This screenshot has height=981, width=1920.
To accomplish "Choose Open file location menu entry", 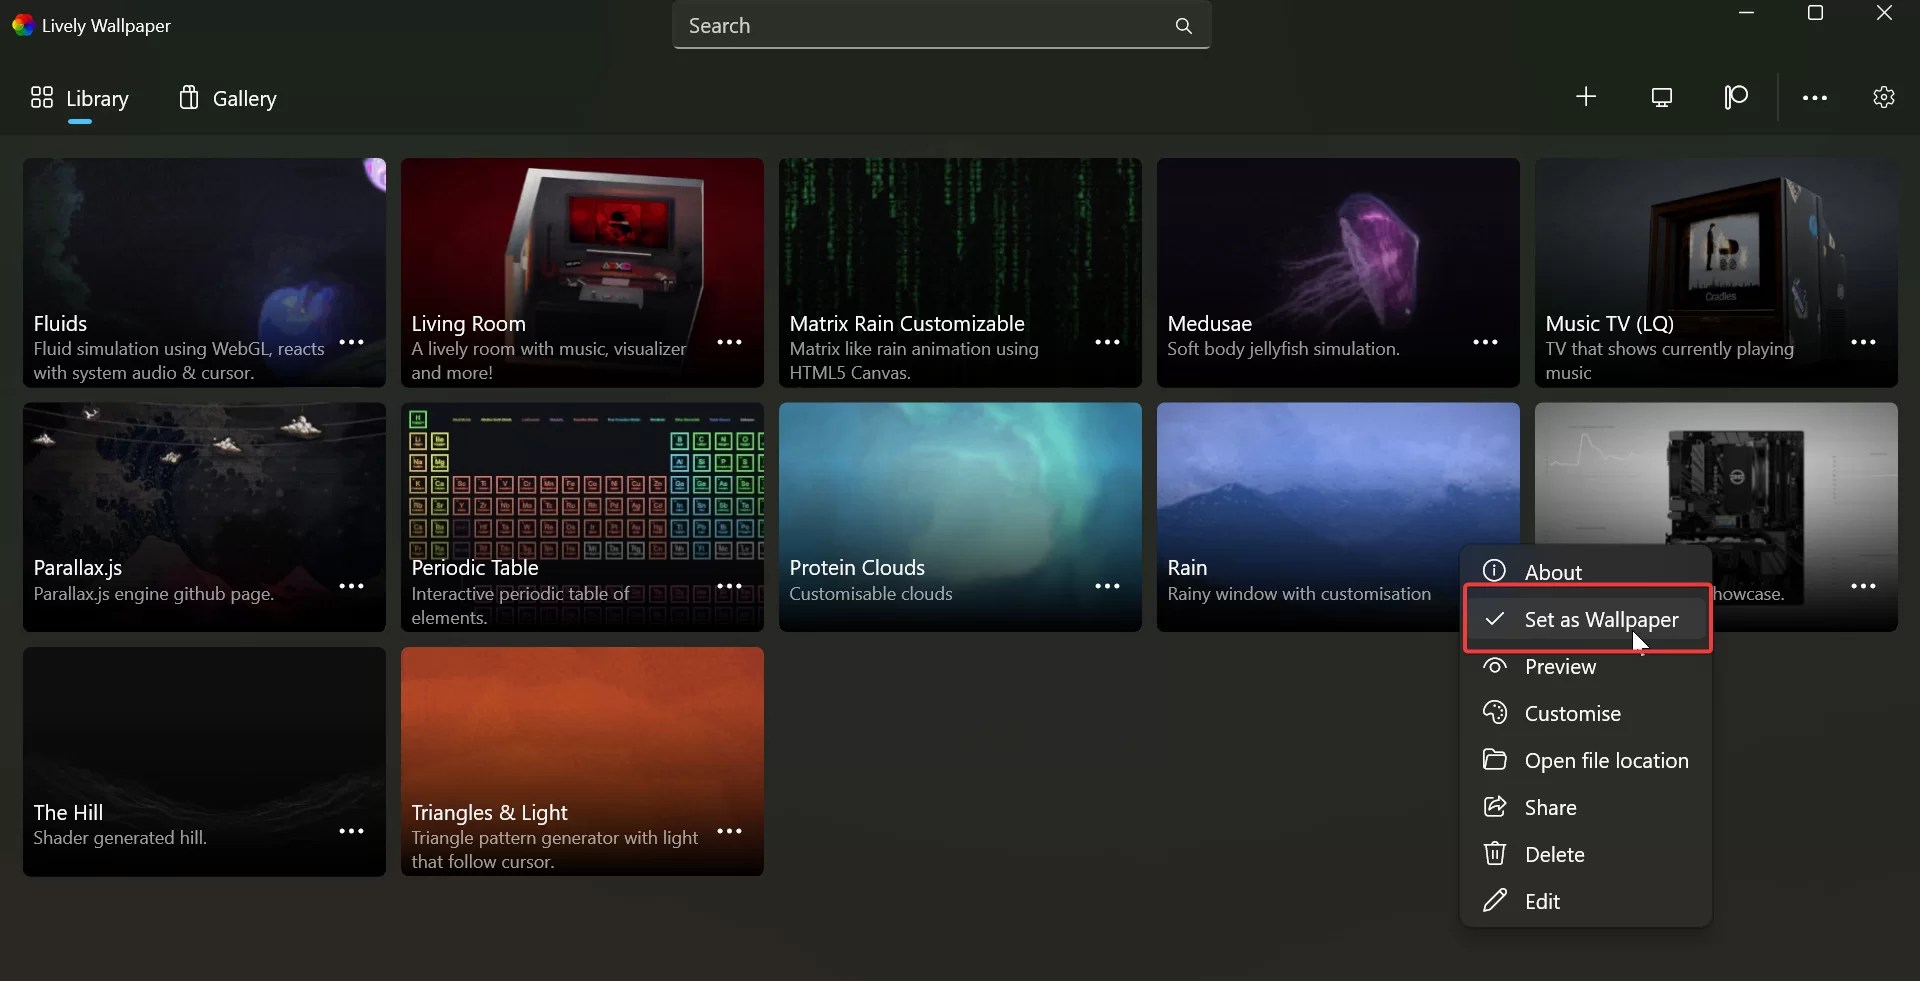I will [x=1586, y=760].
